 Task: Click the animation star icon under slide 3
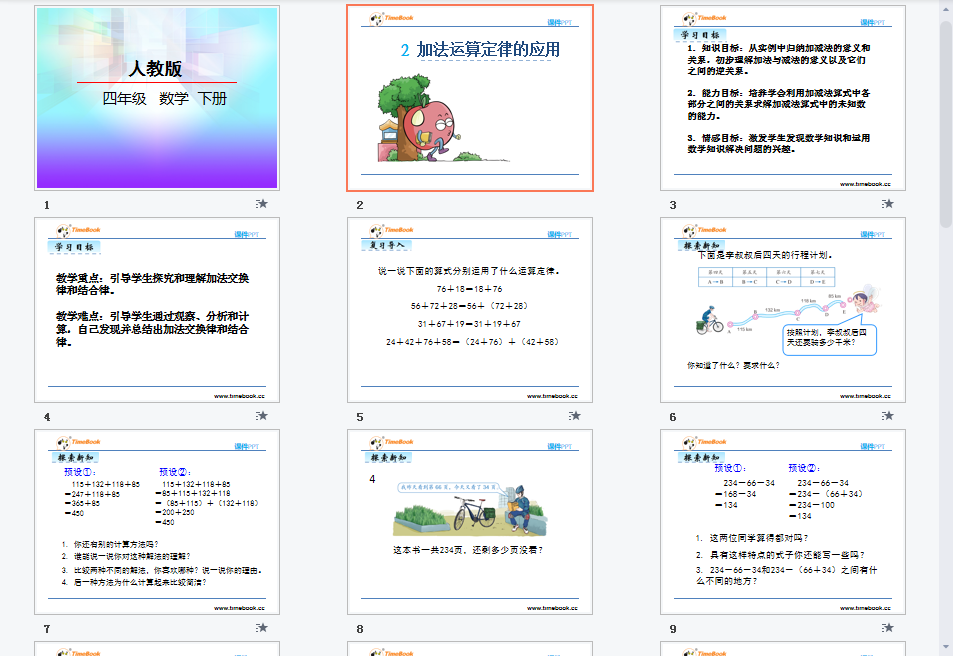[x=888, y=204]
